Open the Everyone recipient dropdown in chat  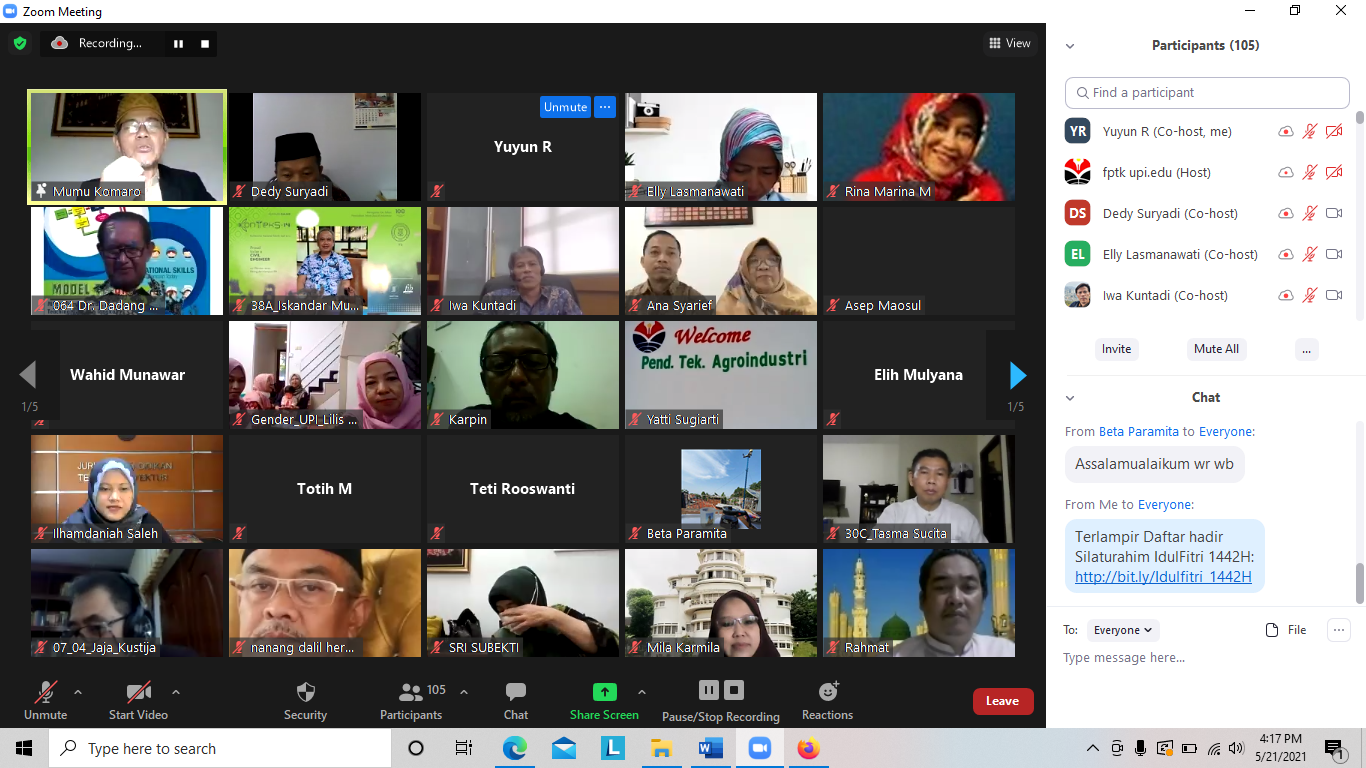click(x=1123, y=630)
